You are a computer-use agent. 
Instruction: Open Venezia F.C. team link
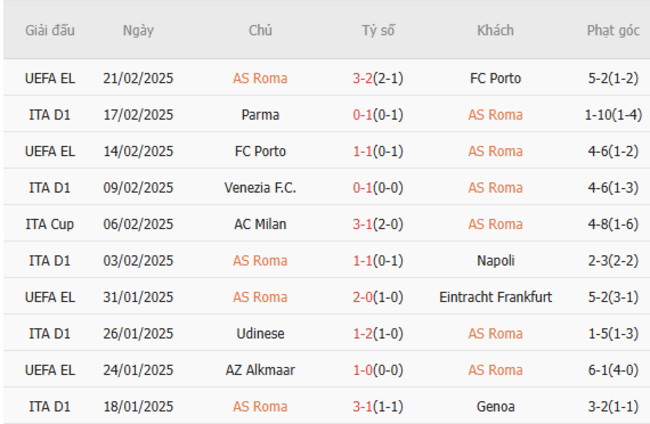click(x=260, y=188)
